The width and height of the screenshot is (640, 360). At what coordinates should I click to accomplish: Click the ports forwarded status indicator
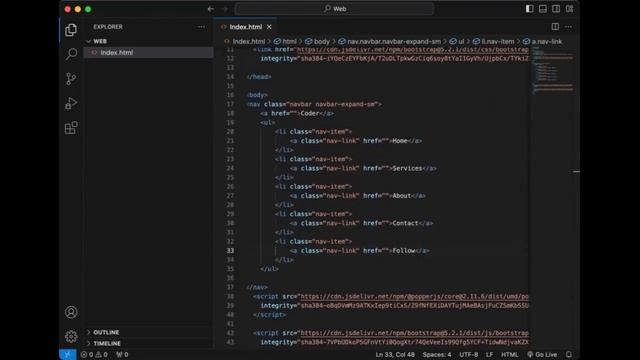[122, 355]
